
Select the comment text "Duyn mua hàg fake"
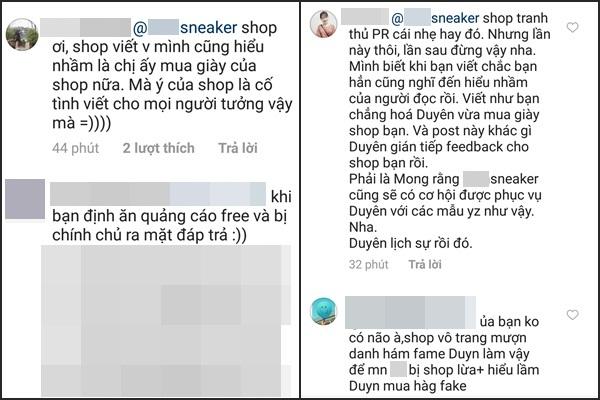[x=408, y=386]
